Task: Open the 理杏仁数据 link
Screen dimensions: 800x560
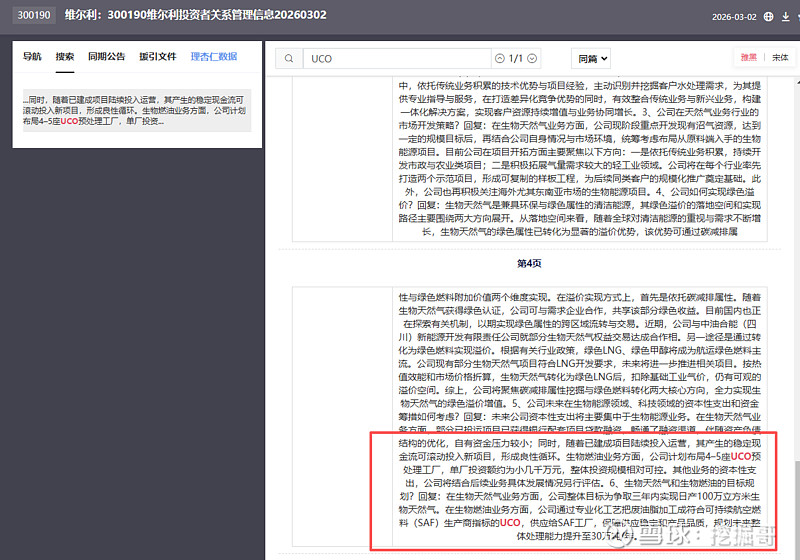Action: point(214,56)
